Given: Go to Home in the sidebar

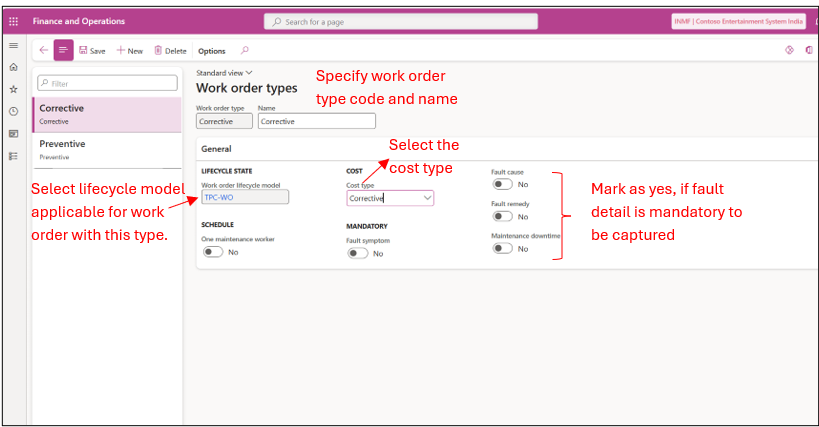Looking at the screenshot, I should [x=14, y=67].
